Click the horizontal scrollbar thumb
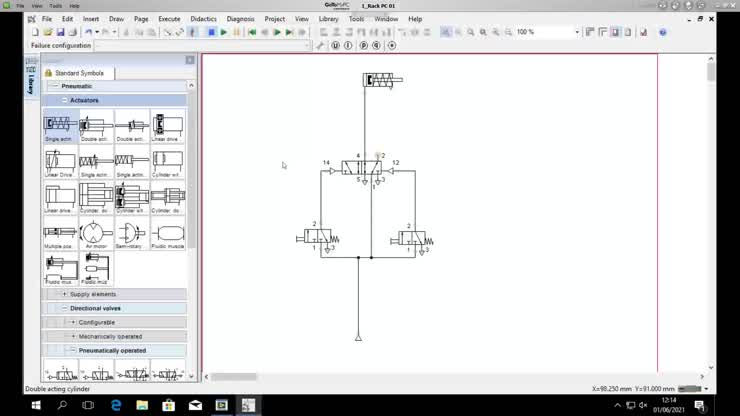 pos(234,377)
